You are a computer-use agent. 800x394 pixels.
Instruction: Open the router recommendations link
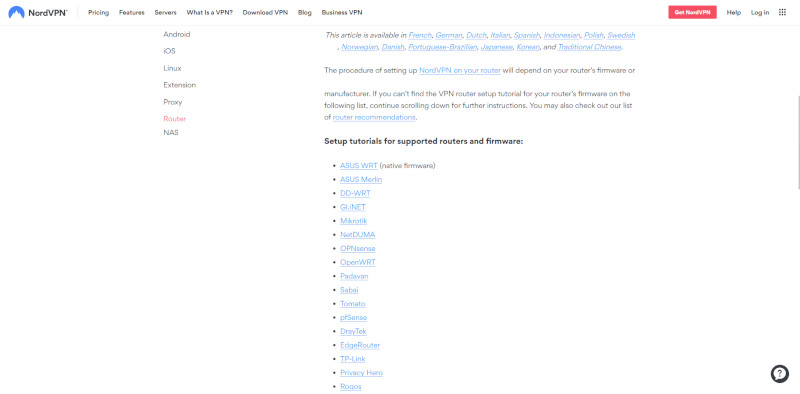[374, 117]
